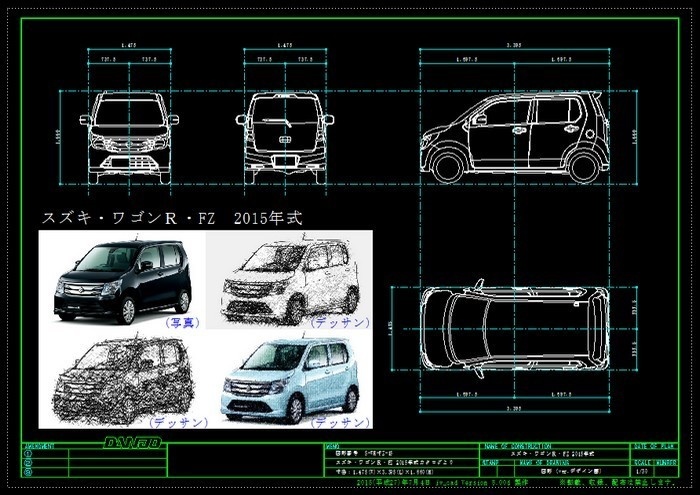Click the AMENDMENT header in title block
Screen dimensions: 700x495
(x=40, y=446)
